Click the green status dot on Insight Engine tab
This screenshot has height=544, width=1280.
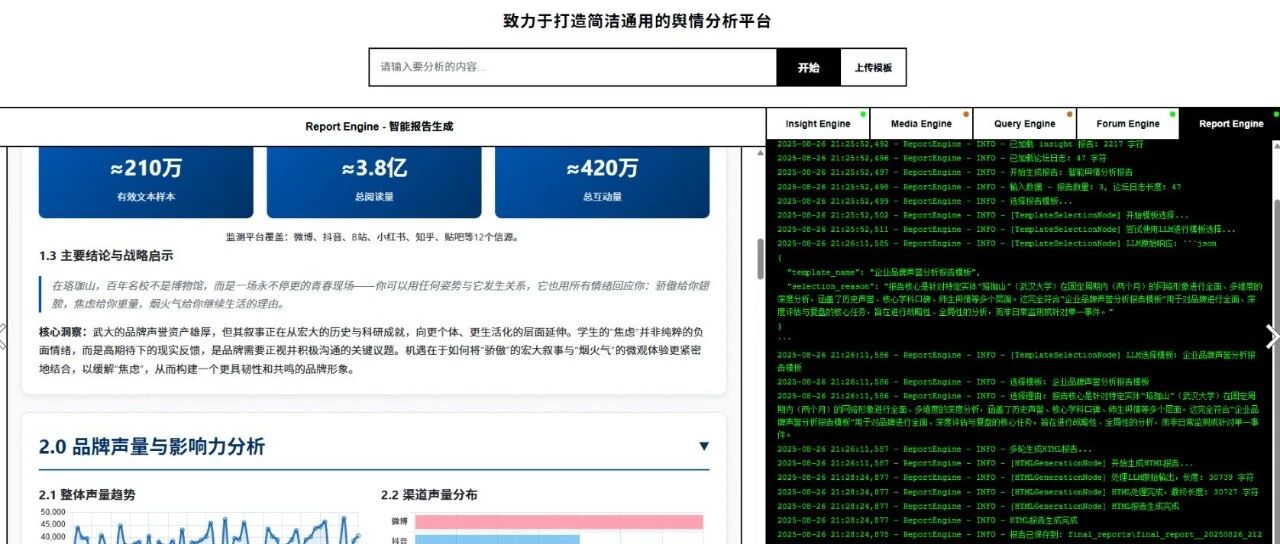tap(862, 114)
